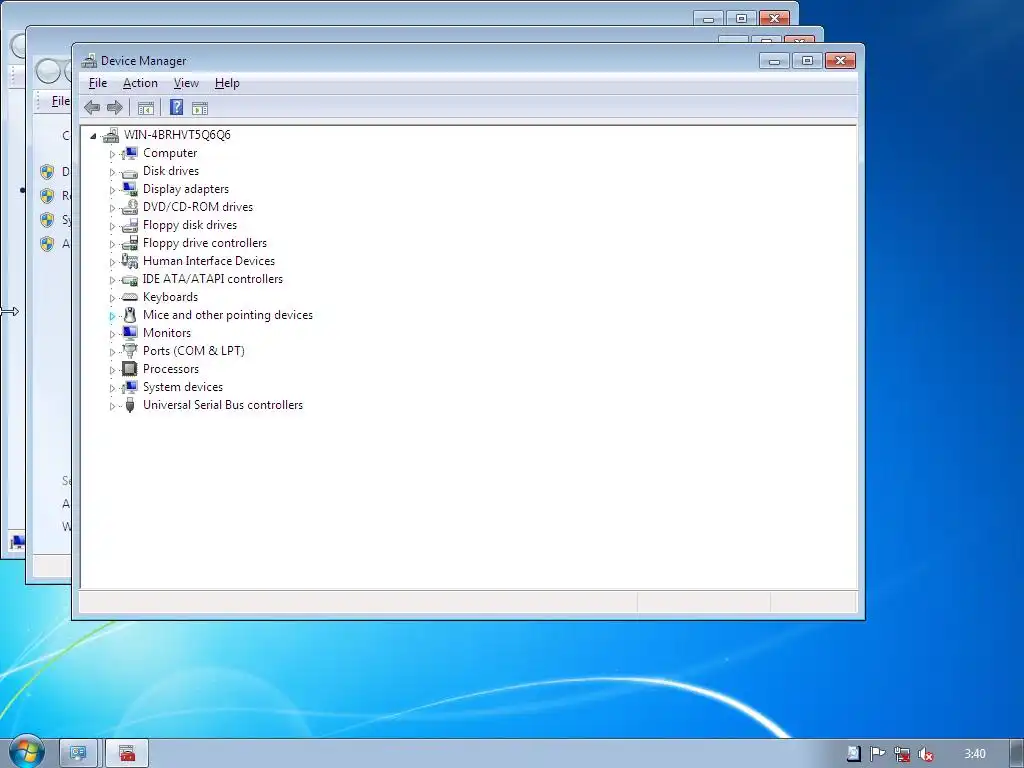The image size is (1024, 768).
Task: Click the Forward arrow in Device Manager toolbar
Action: pos(115,108)
